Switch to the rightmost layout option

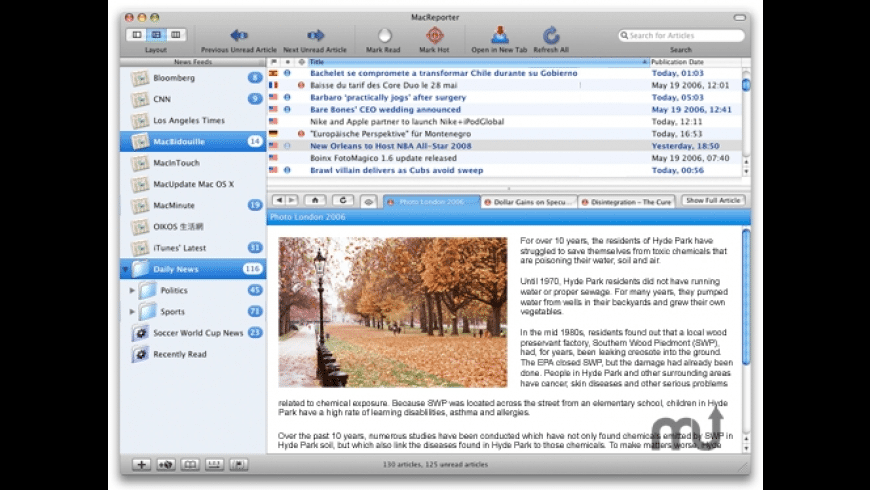(x=175, y=35)
